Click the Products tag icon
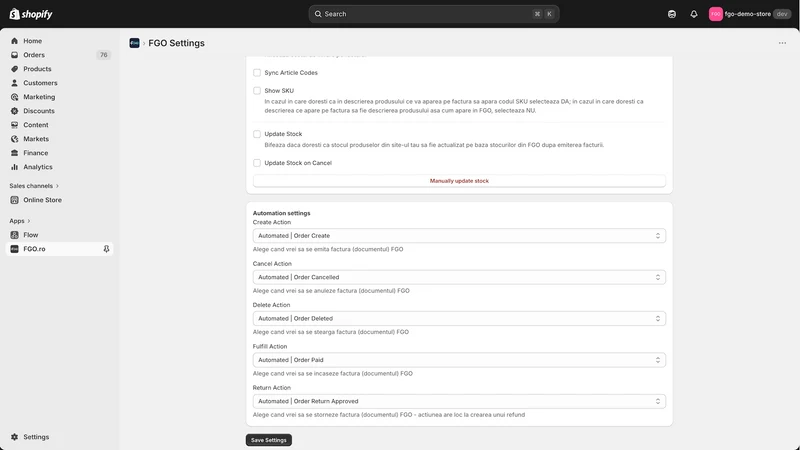The height and width of the screenshot is (450, 800). pos(14,69)
